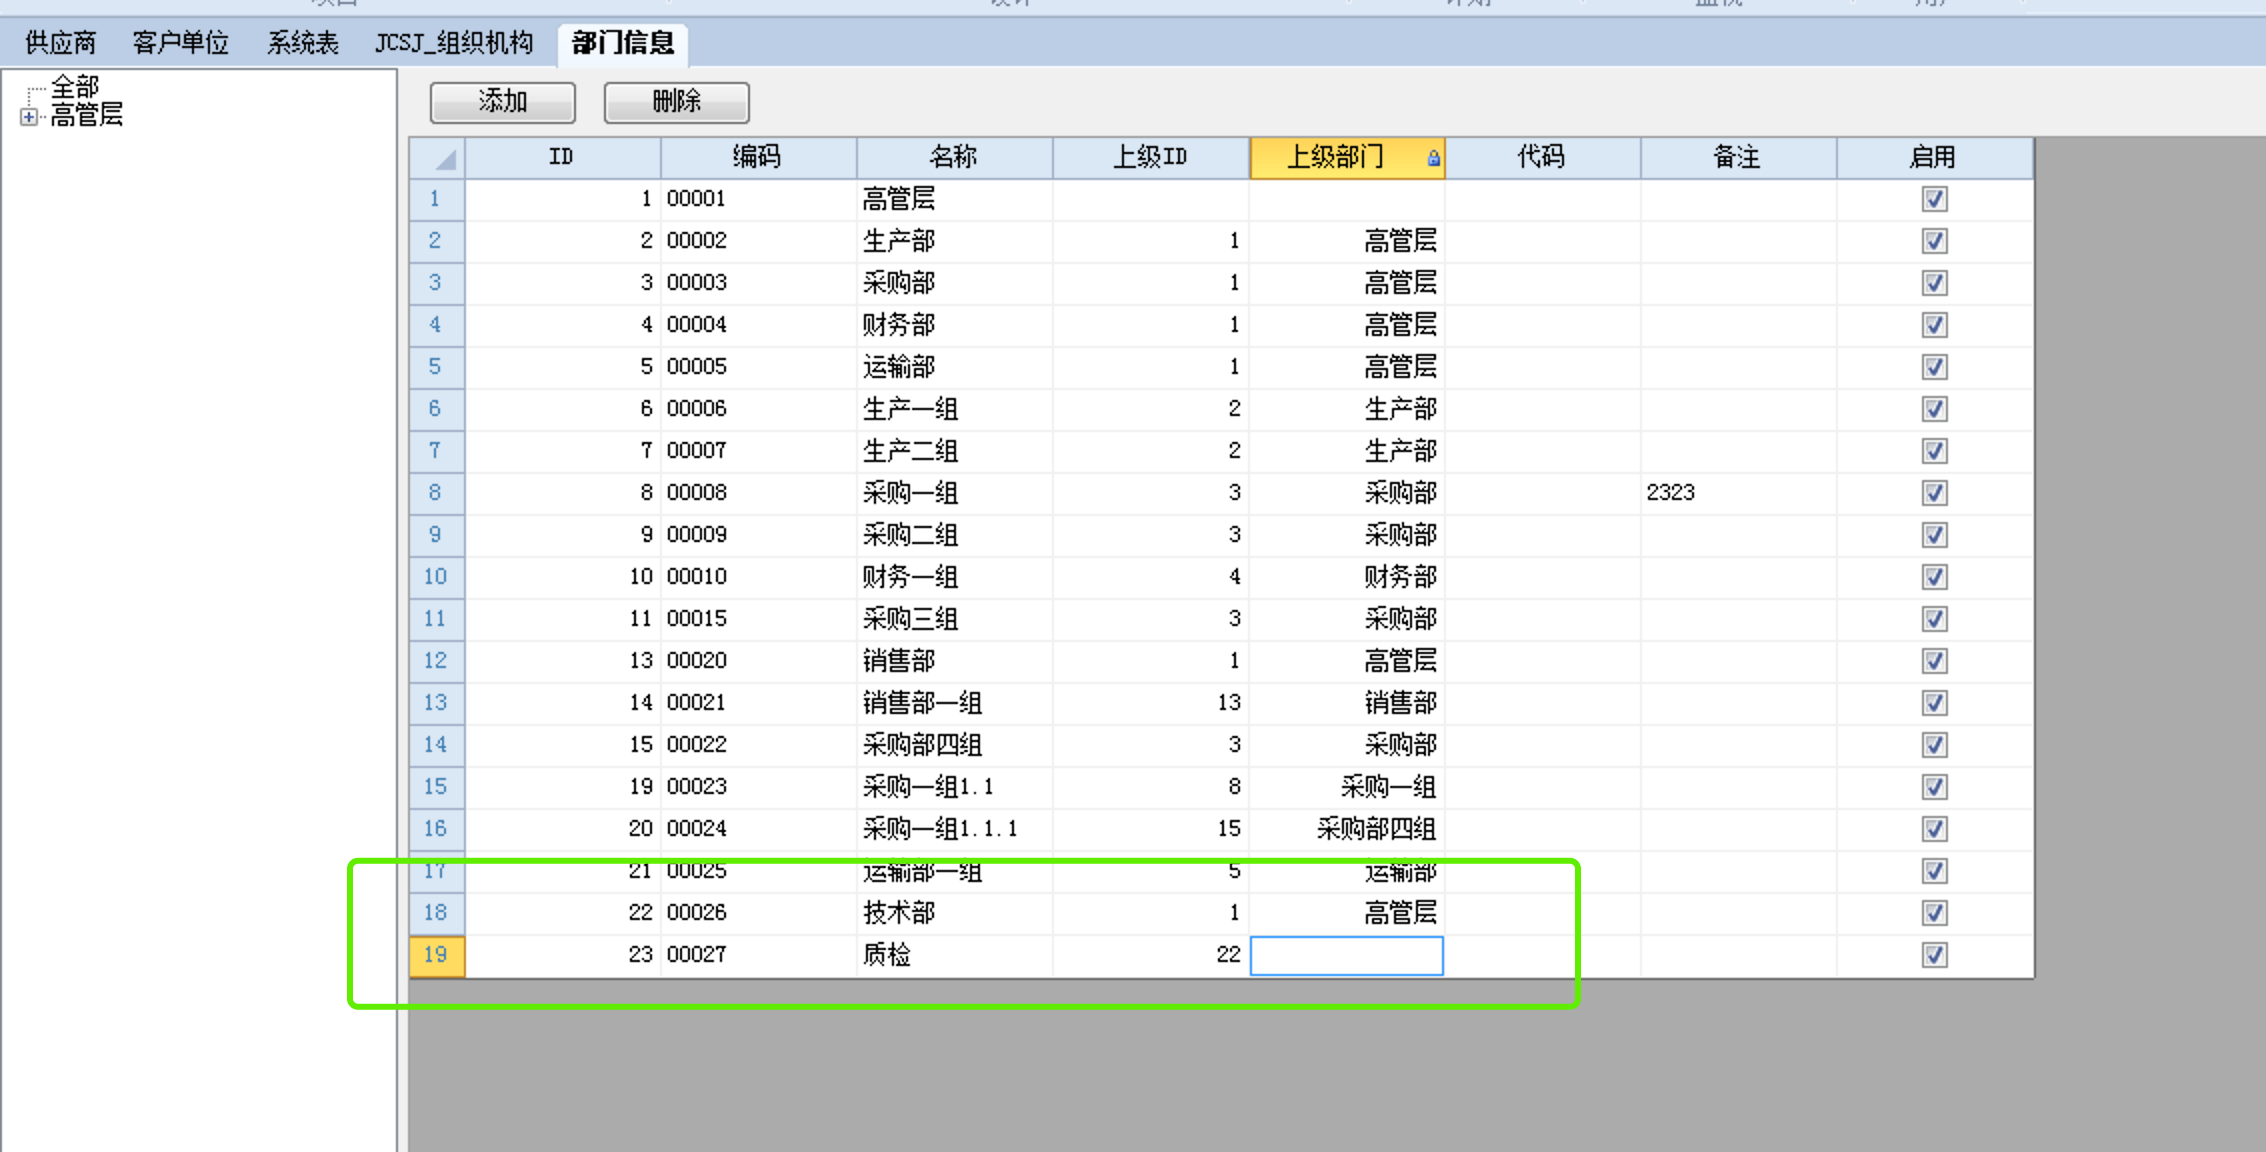Open the JCSJ_组织机构 tab

(453, 43)
